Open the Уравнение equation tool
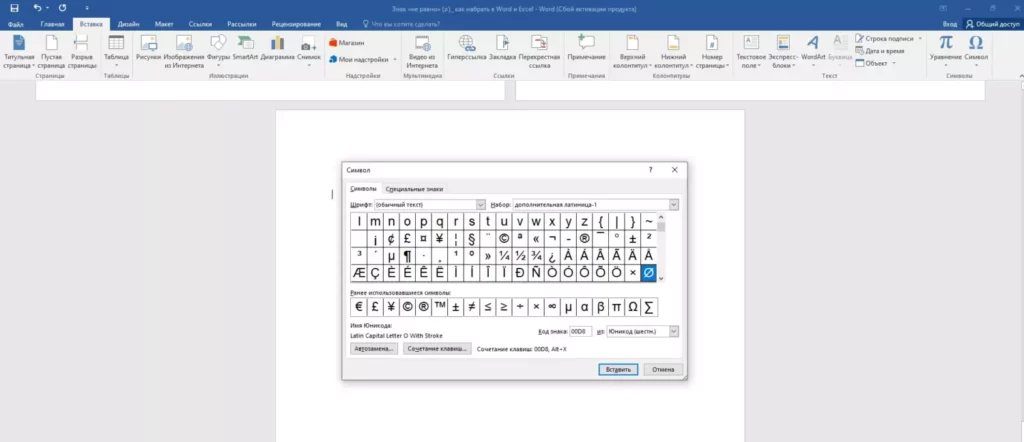The image size is (1024, 442). click(946, 52)
